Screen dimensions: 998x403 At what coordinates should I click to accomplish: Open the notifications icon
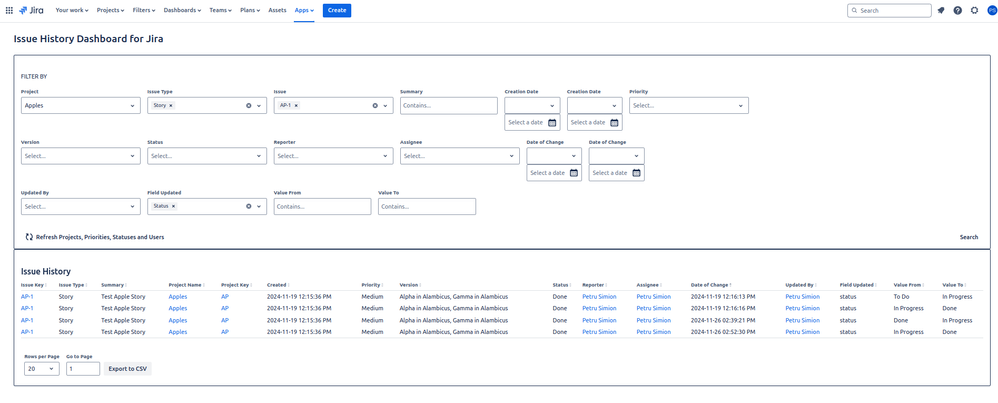pos(941,10)
